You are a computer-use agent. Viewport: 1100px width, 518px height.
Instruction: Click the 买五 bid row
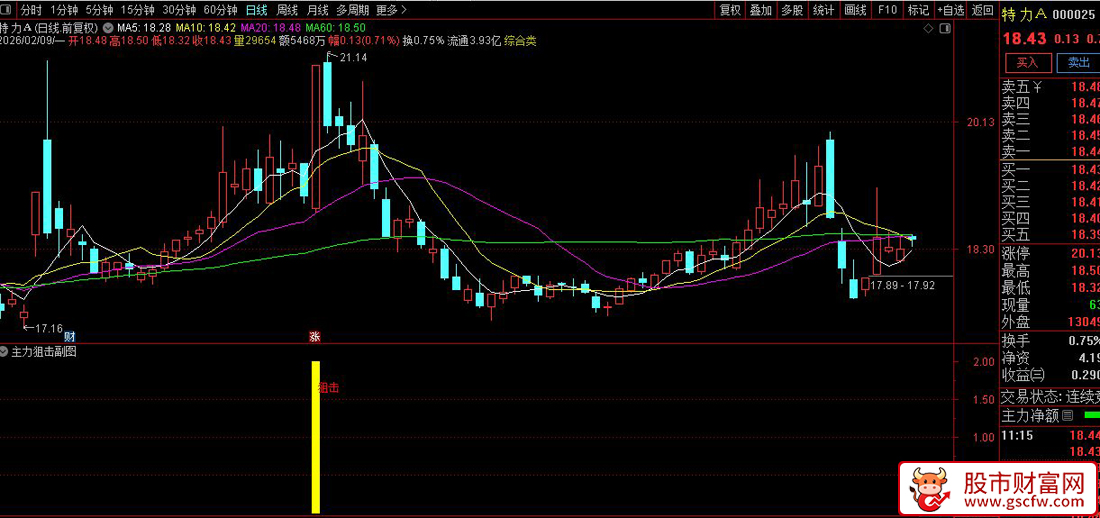pyautogui.click(x=1050, y=234)
